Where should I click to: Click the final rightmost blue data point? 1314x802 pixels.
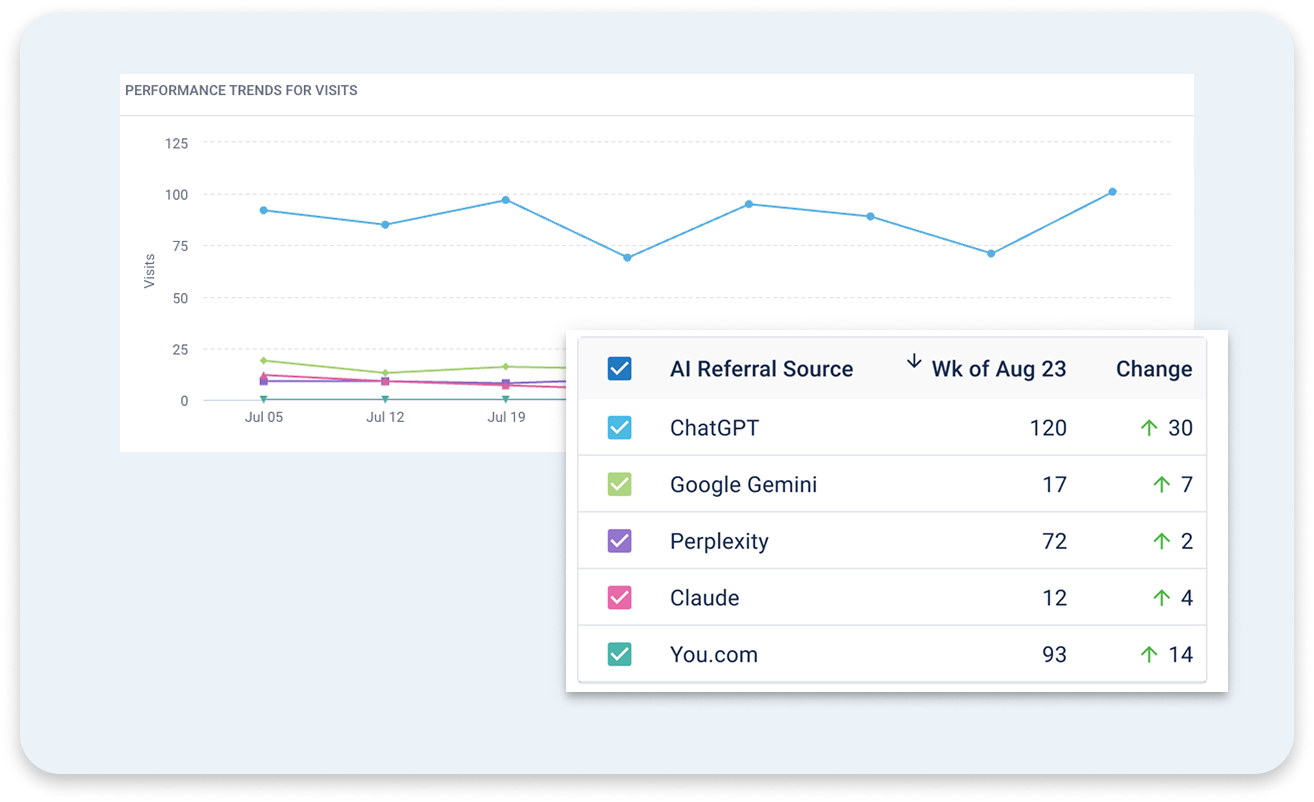point(1112,192)
